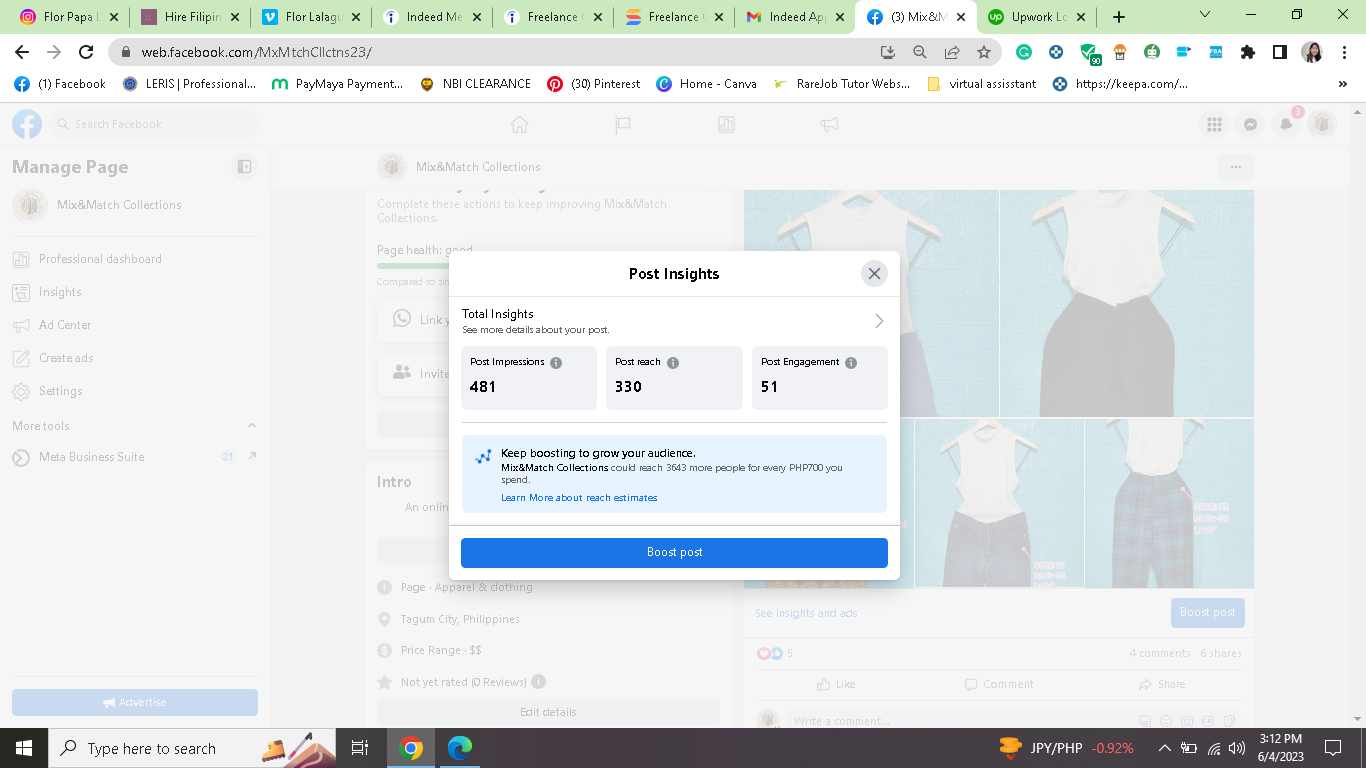Open a new browser tab
Viewport: 1366px width, 768px height.
click(1119, 17)
